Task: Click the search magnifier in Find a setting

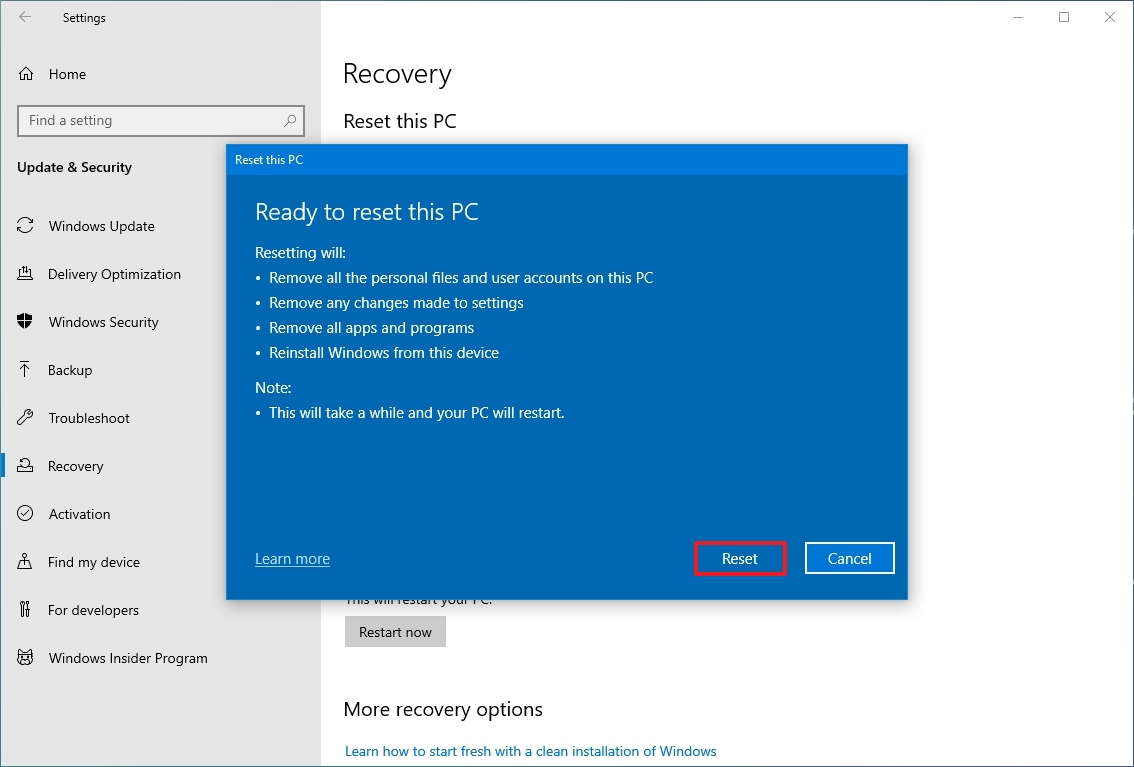Action: coord(290,120)
